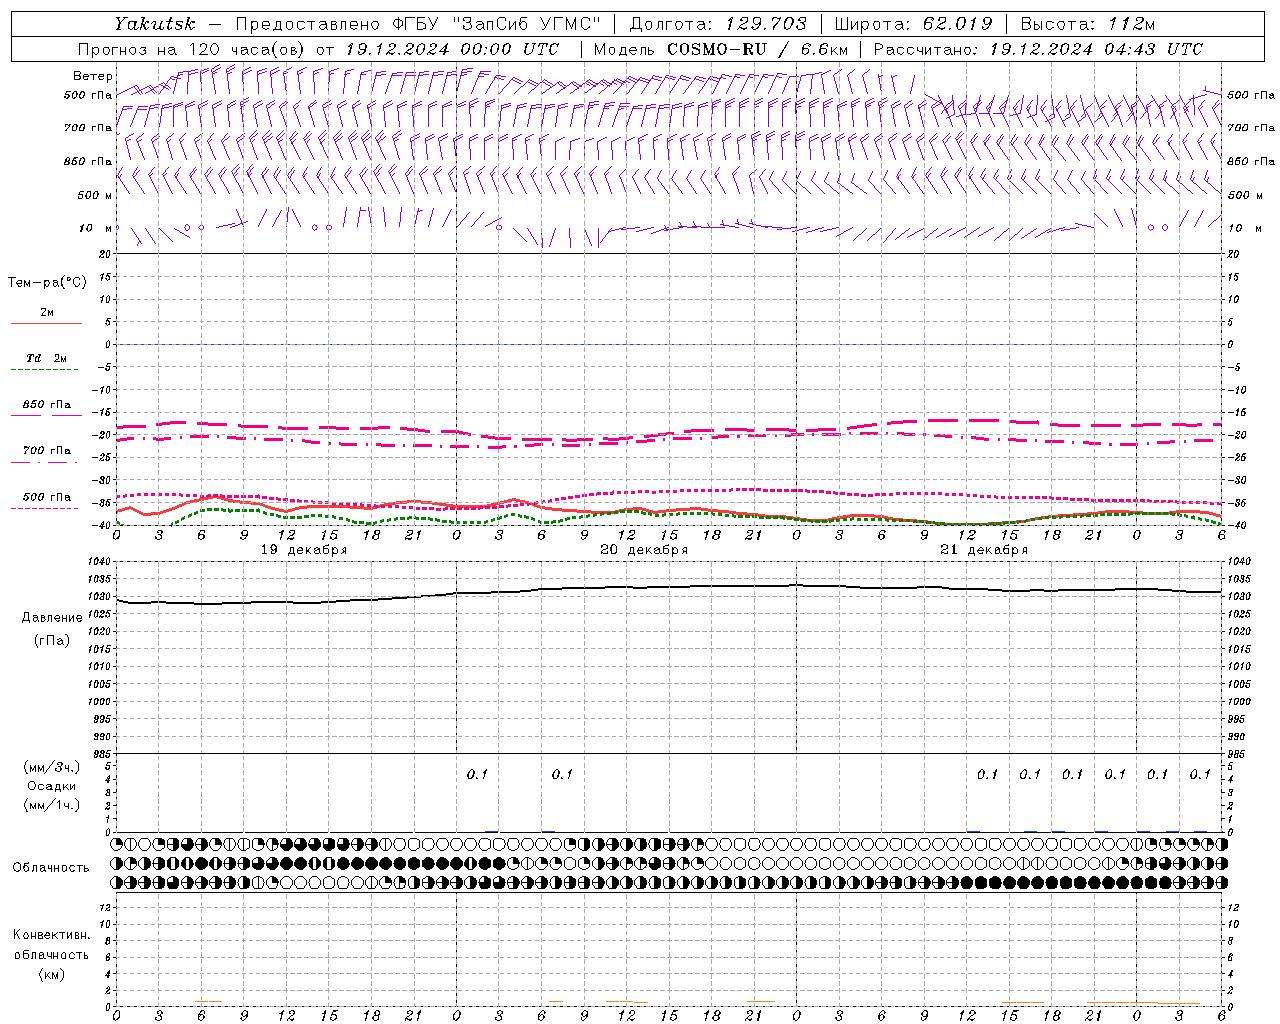Click the "Широта: 62.019" header field

914,24
